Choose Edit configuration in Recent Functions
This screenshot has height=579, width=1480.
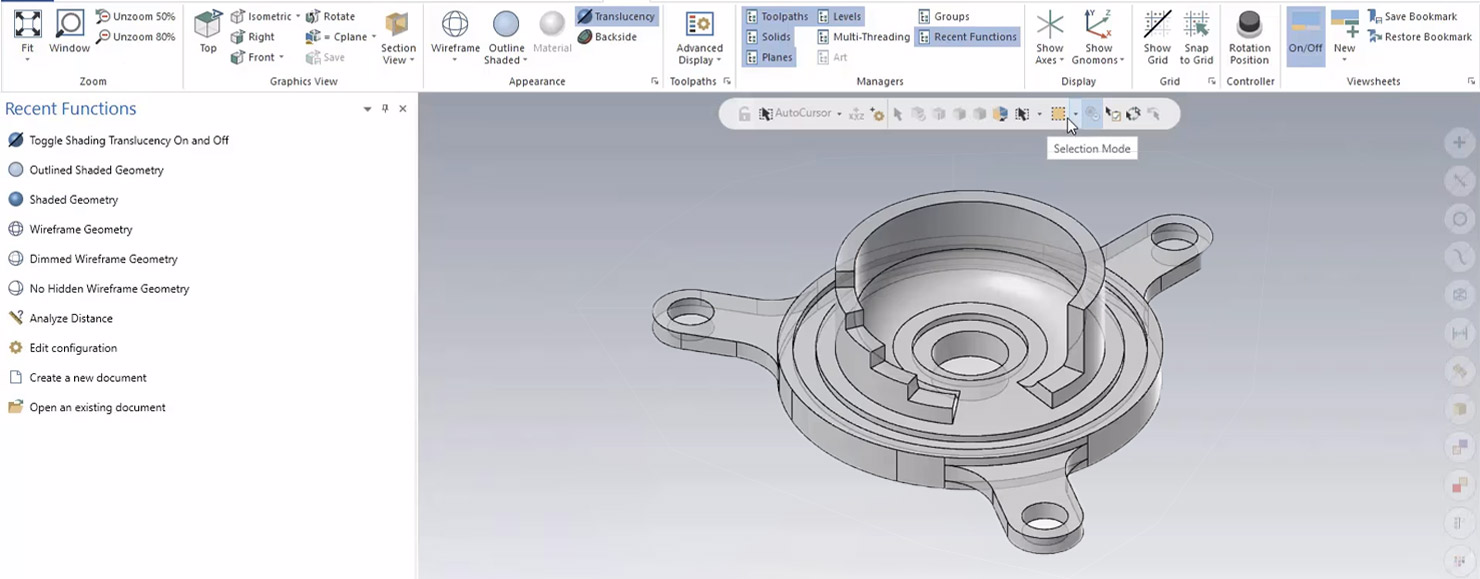(x=73, y=348)
